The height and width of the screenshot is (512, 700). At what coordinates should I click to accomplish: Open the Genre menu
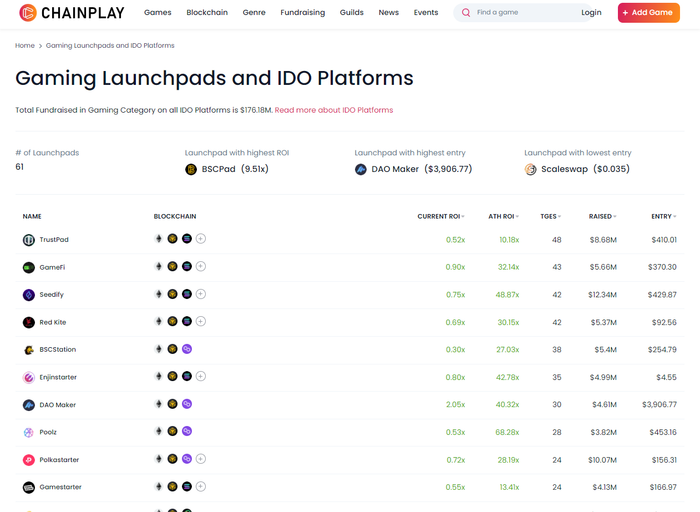click(254, 12)
